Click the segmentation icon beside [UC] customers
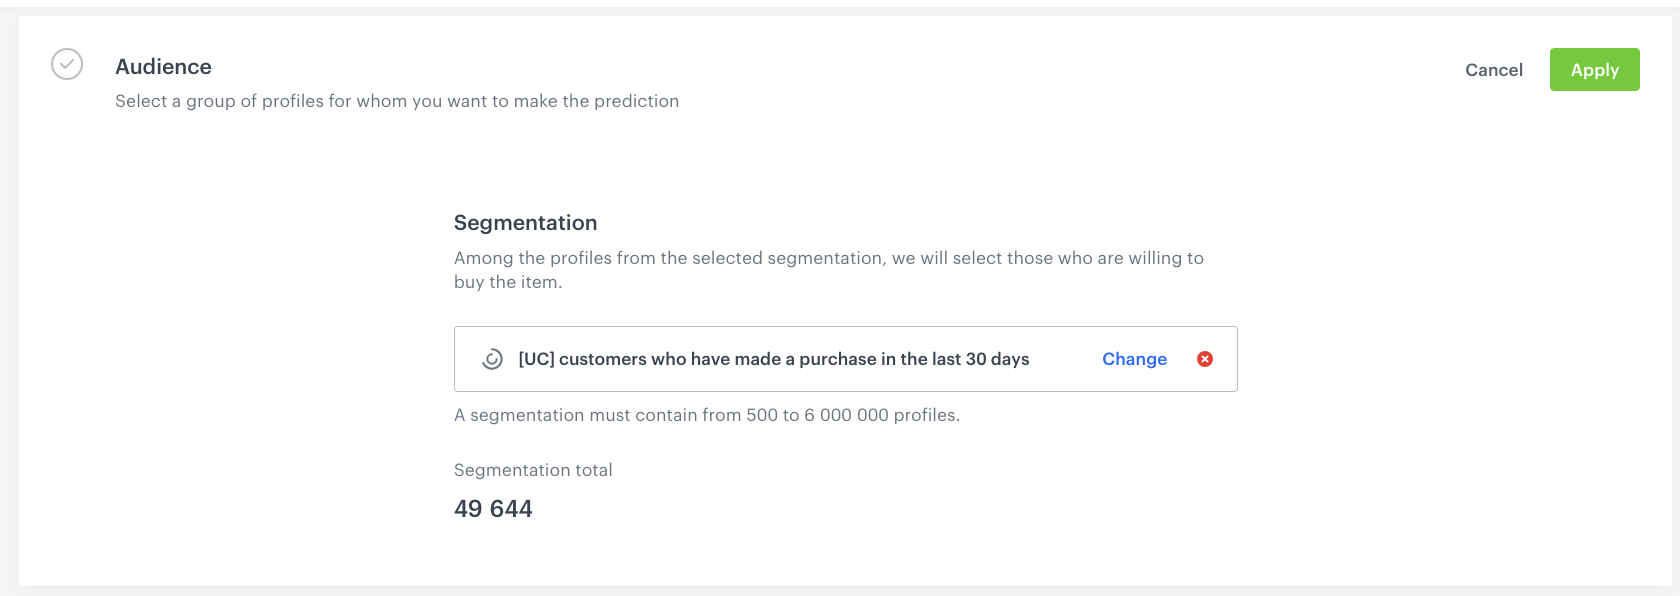 point(492,359)
